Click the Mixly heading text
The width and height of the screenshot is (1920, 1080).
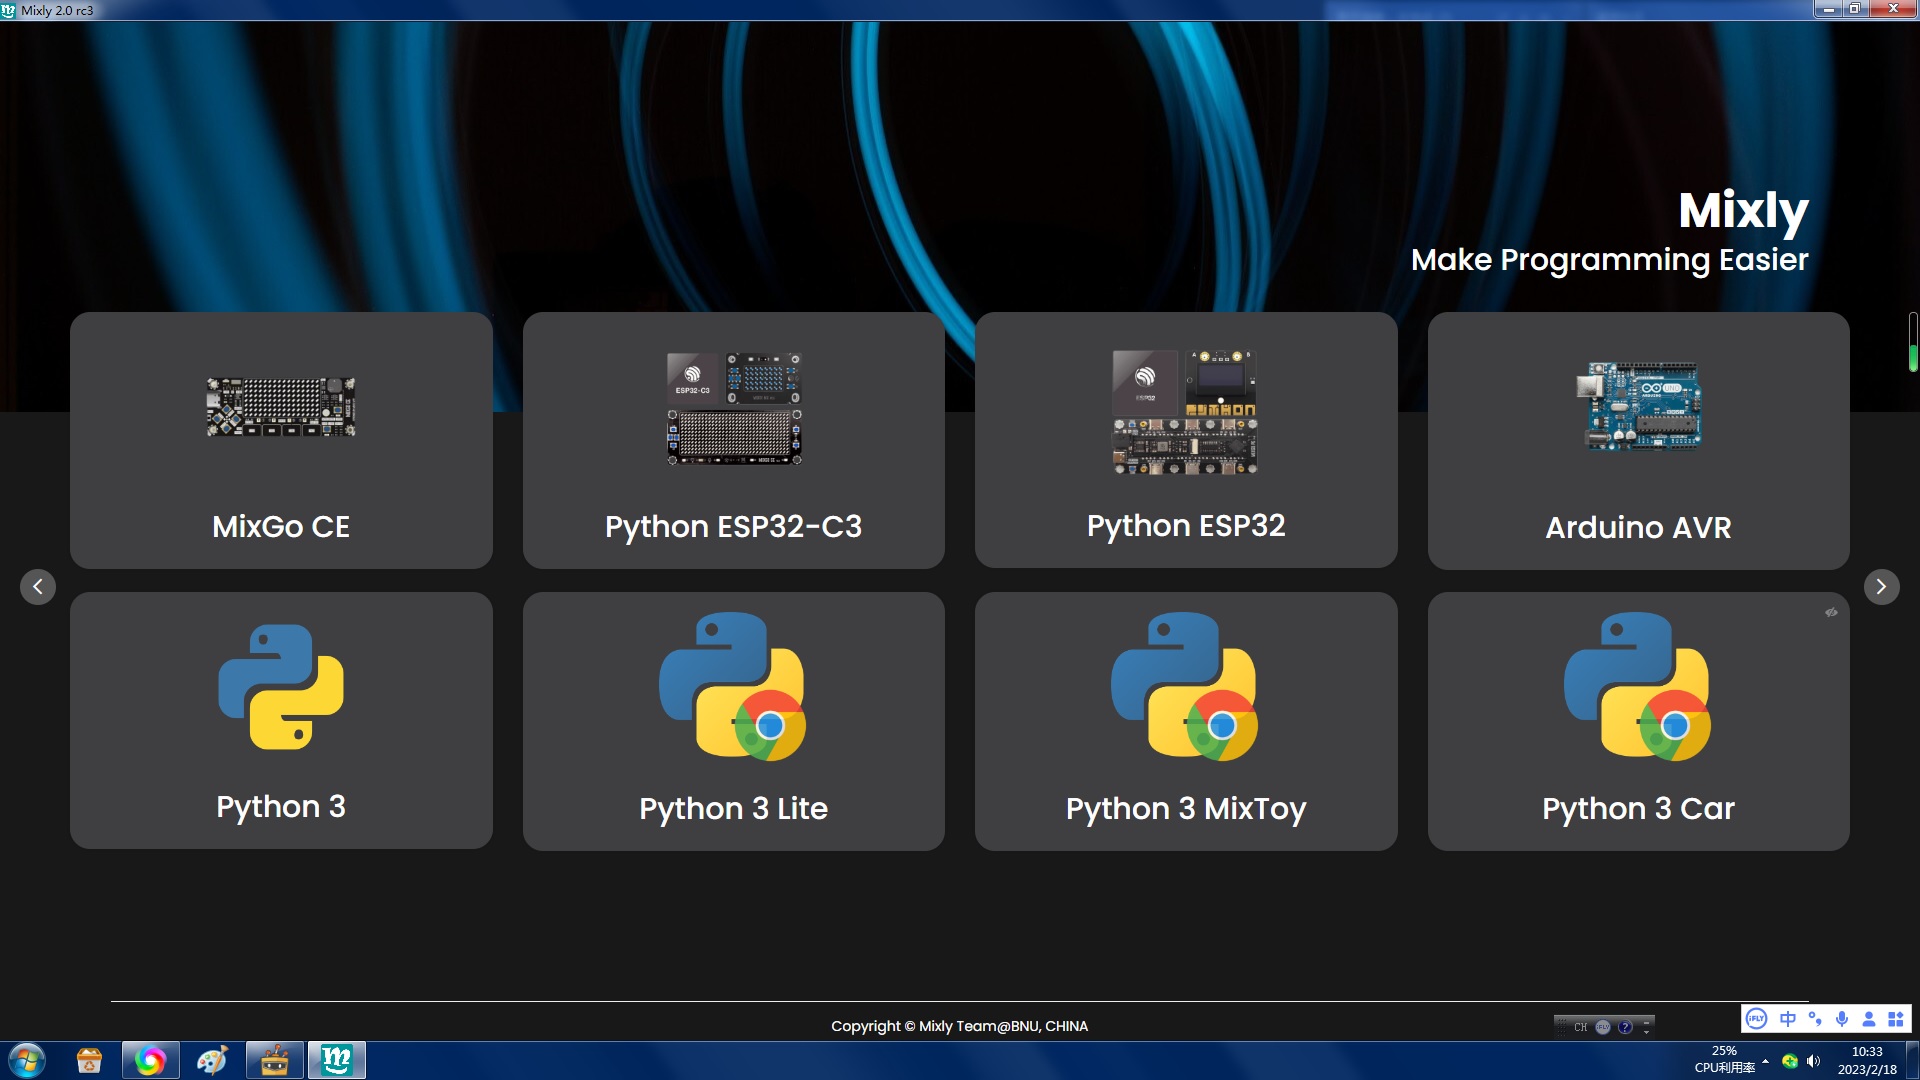click(1743, 212)
